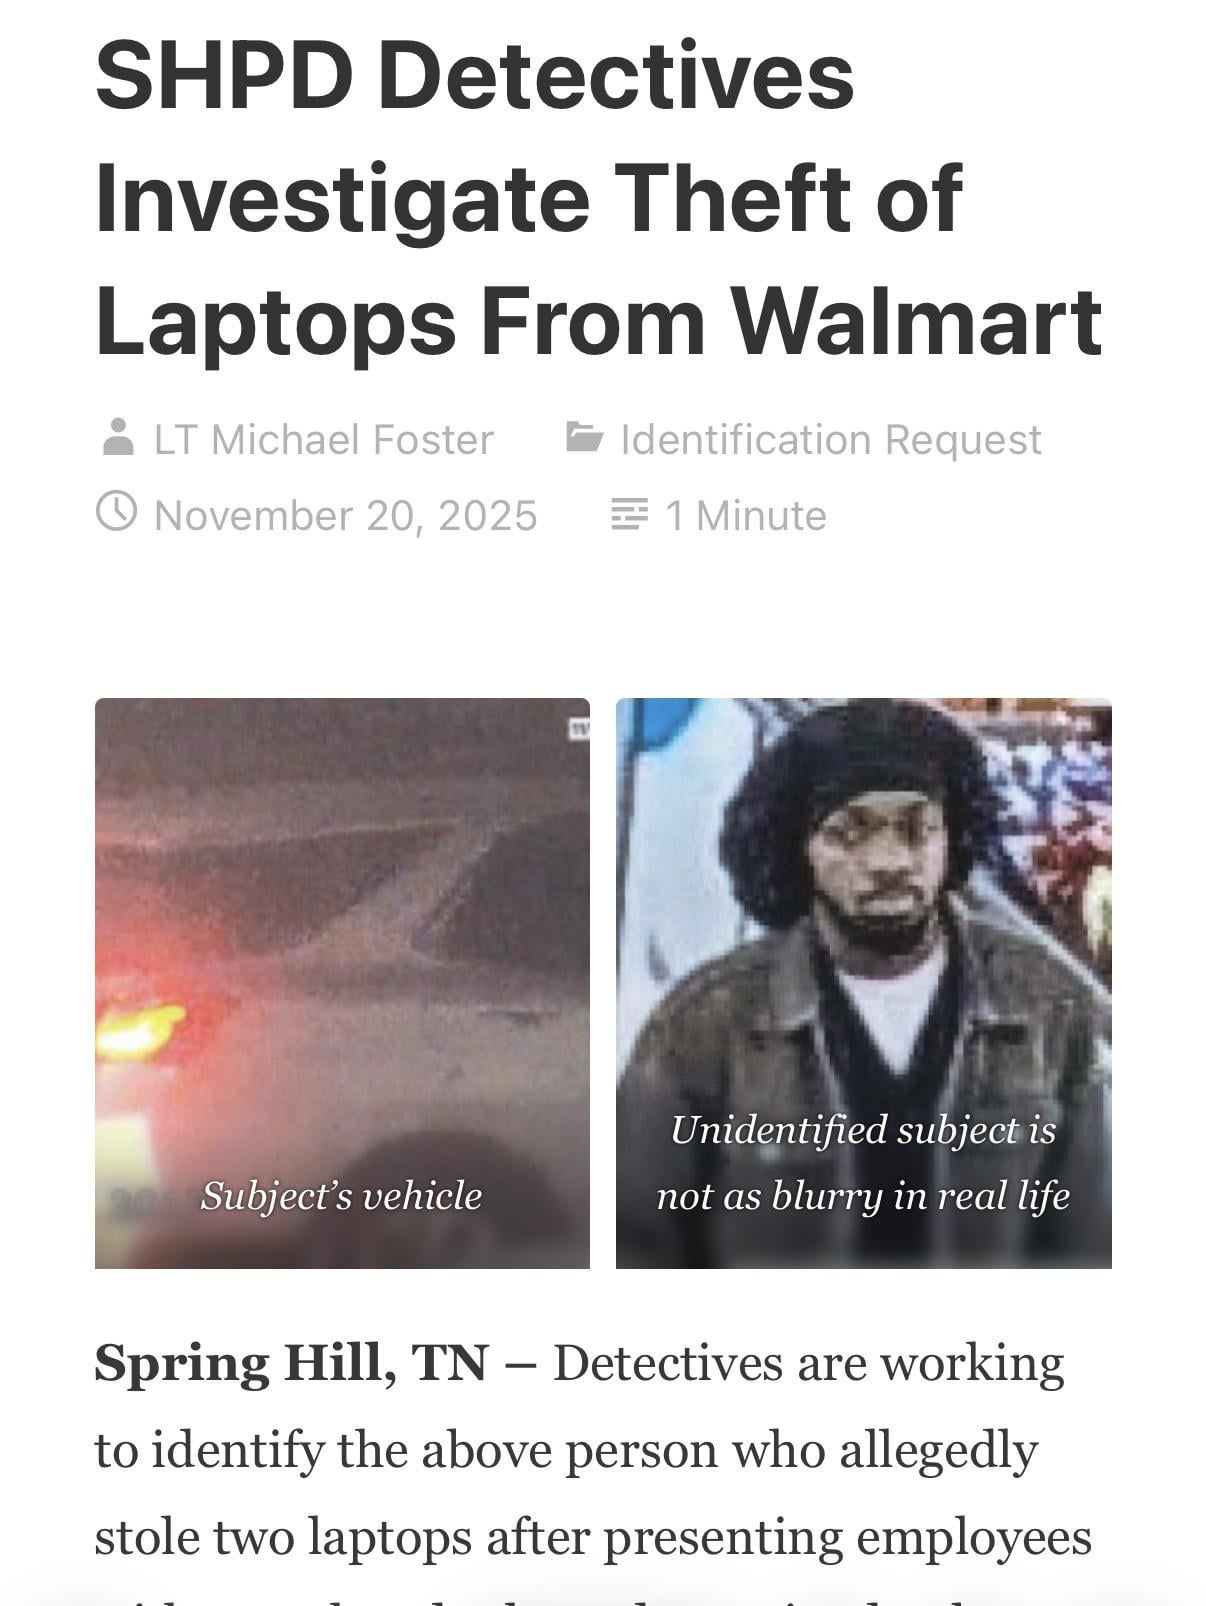Screen dimensions: 1206x1606
Task: Select the November 20, 2025 date link
Action: 346,516
